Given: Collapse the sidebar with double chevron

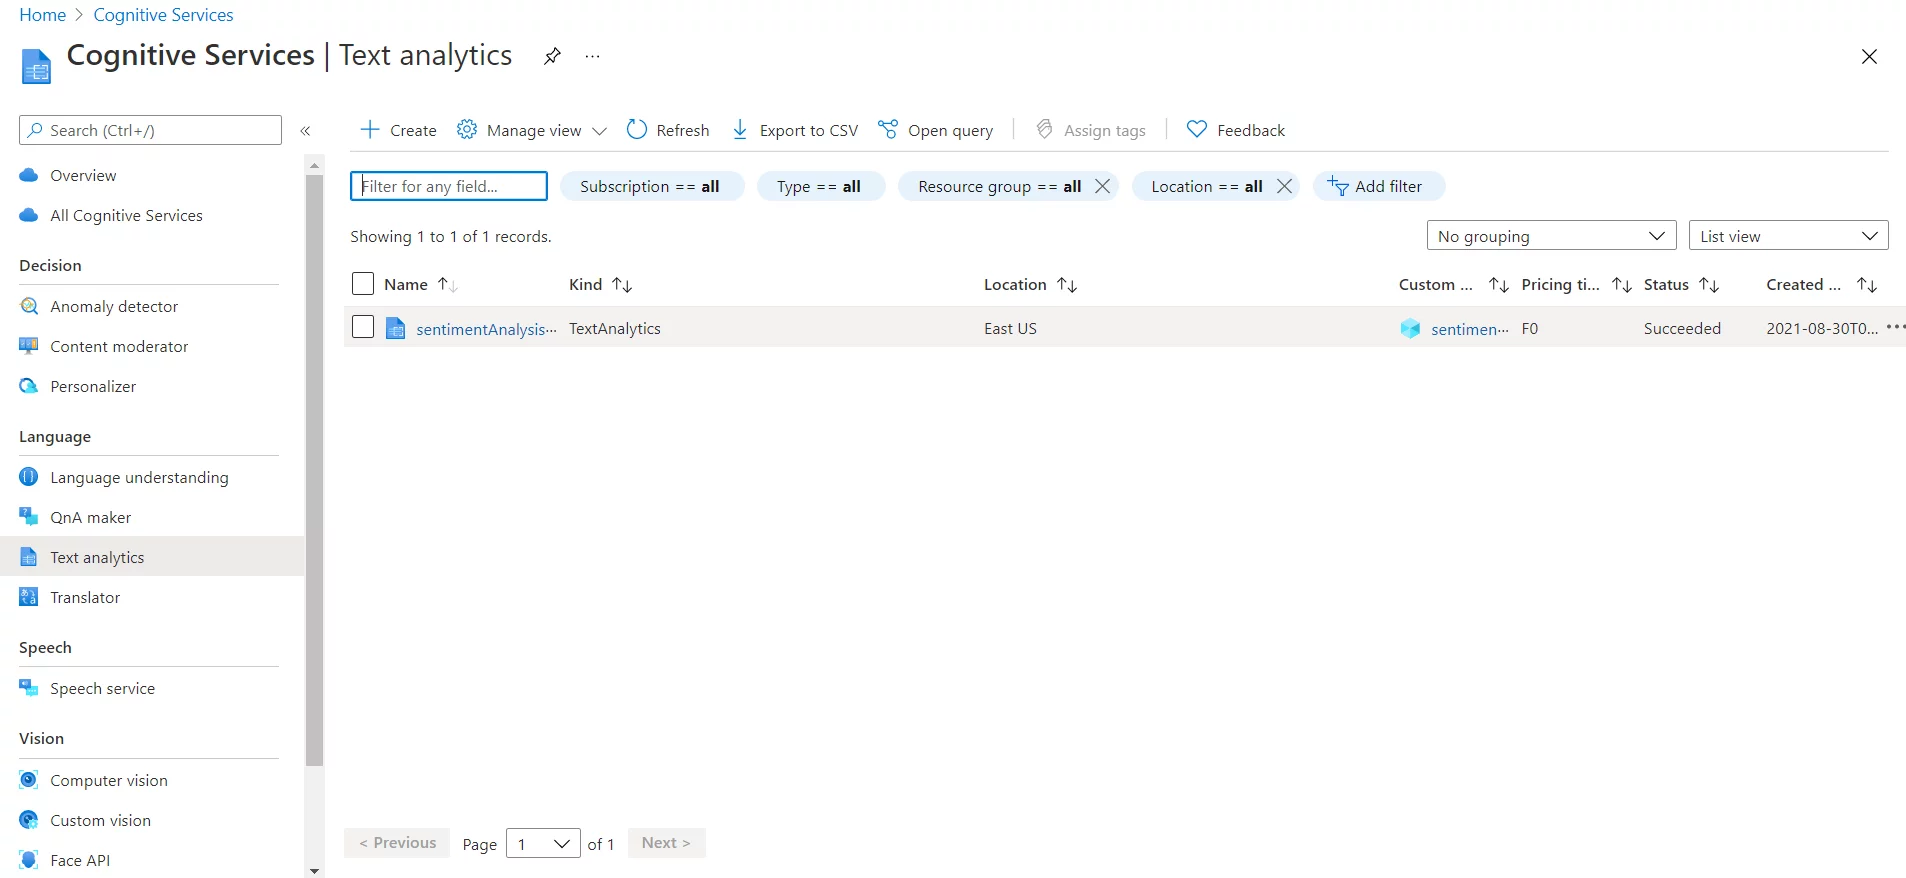Looking at the screenshot, I should coord(306,131).
